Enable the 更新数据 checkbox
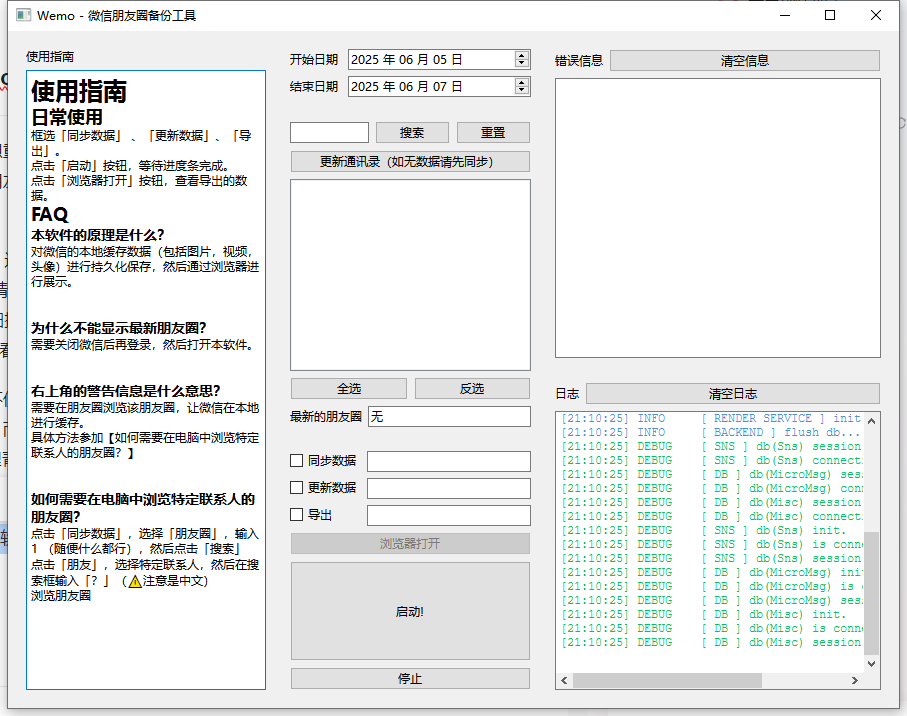 (296, 488)
